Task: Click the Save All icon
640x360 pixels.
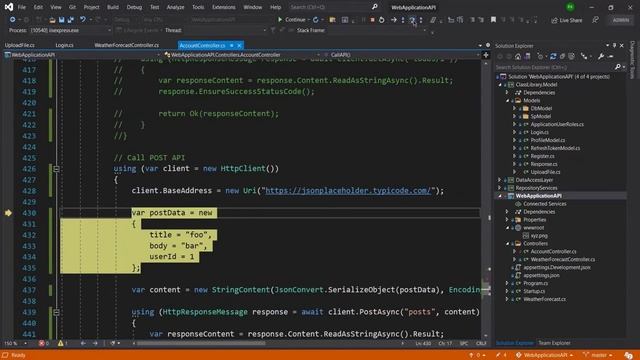Action: coord(71,20)
